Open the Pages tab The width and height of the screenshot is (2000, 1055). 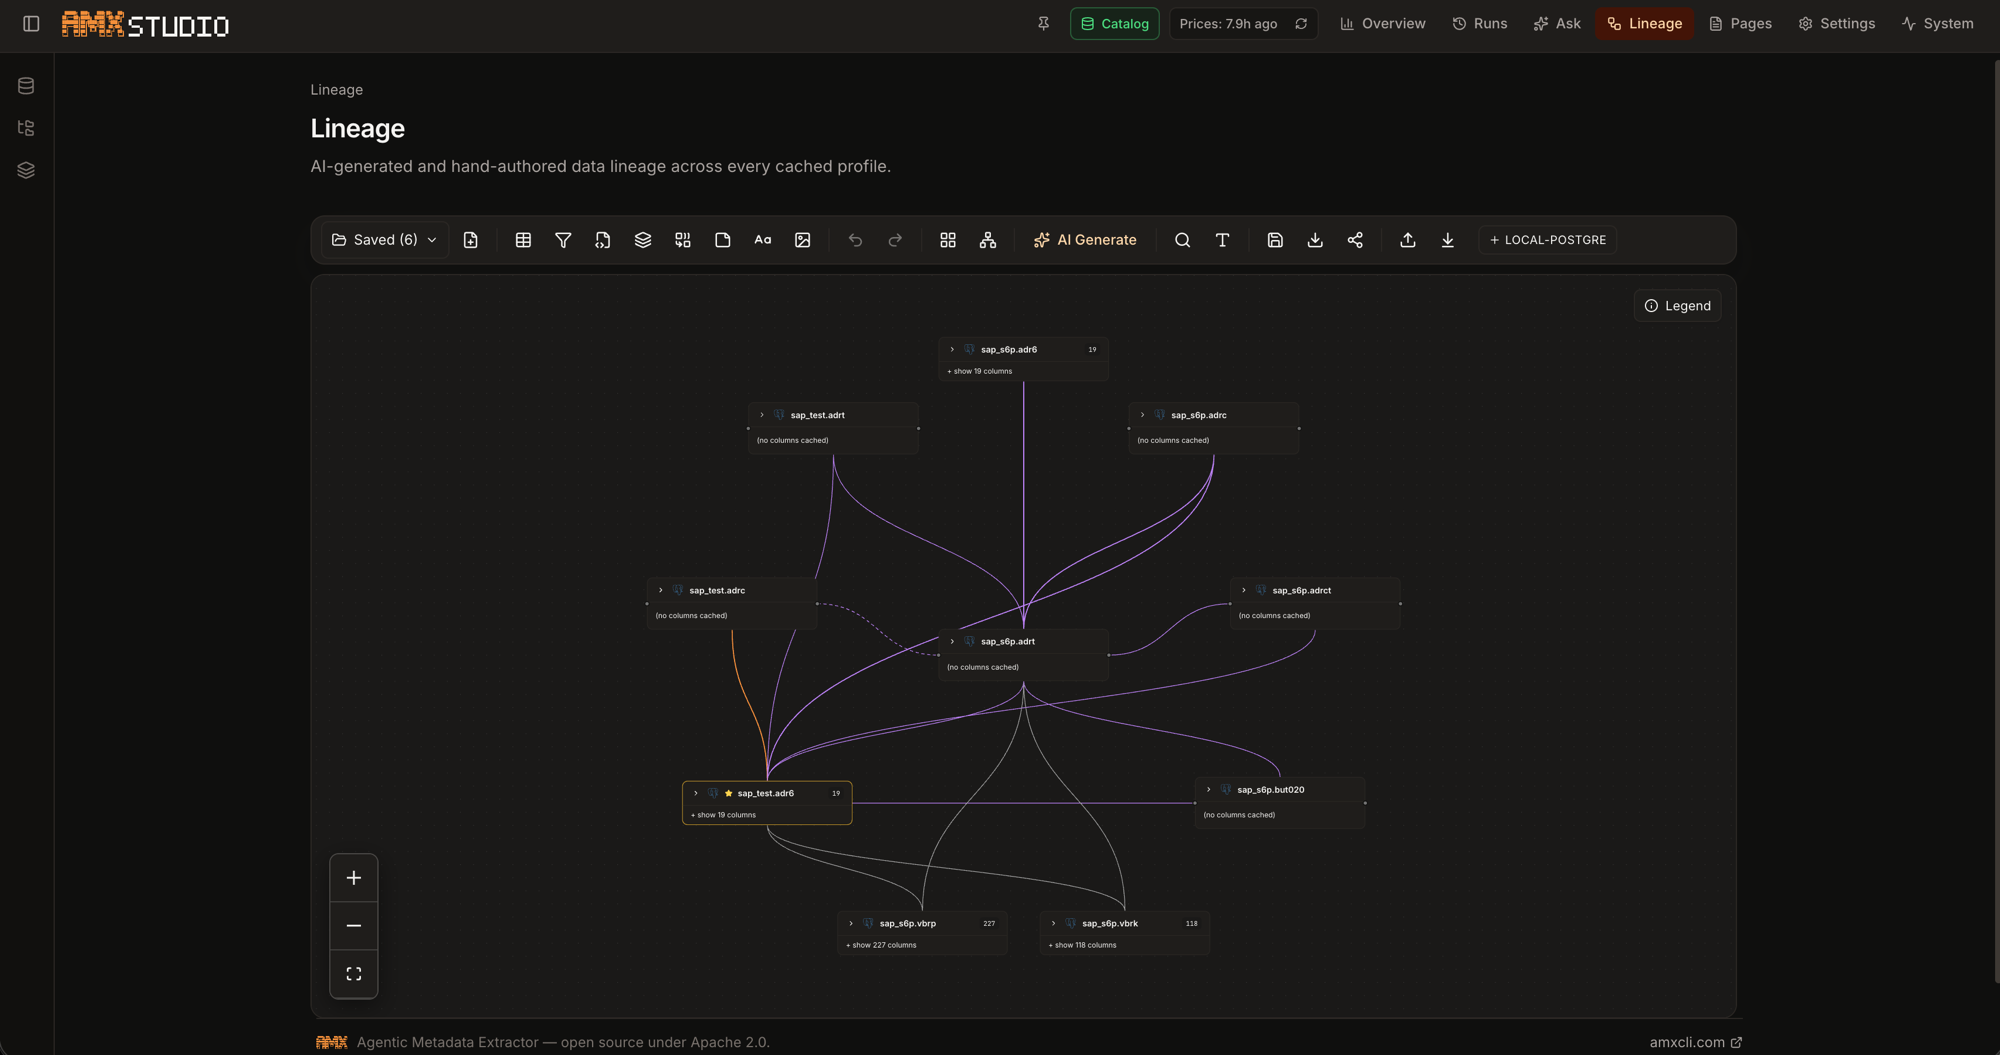[x=1740, y=23]
